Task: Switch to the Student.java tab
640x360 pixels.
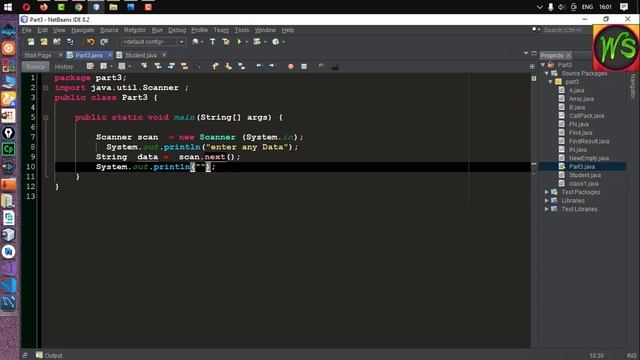Action: coord(140,55)
